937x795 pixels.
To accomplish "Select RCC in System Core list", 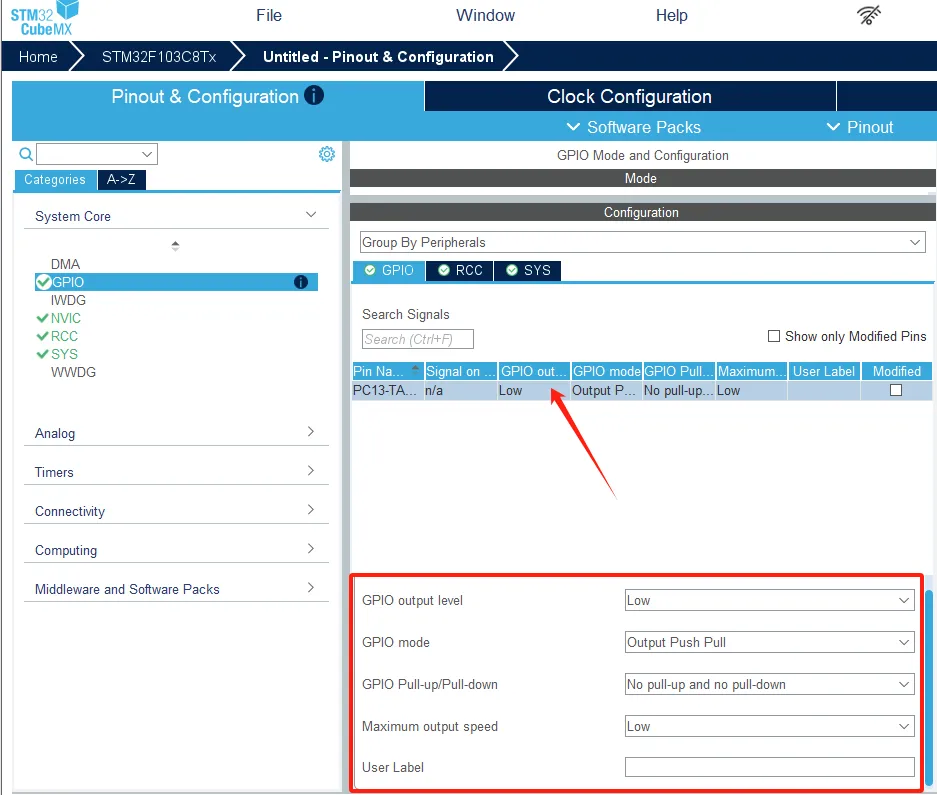I will tap(64, 336).
